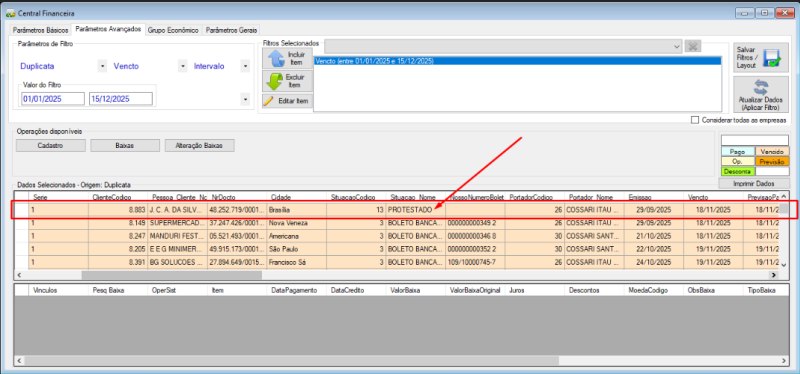Expand the Valor do Filtro dropdown arrow
Screen dimensions: 800x374
click(x=245, y=99)
